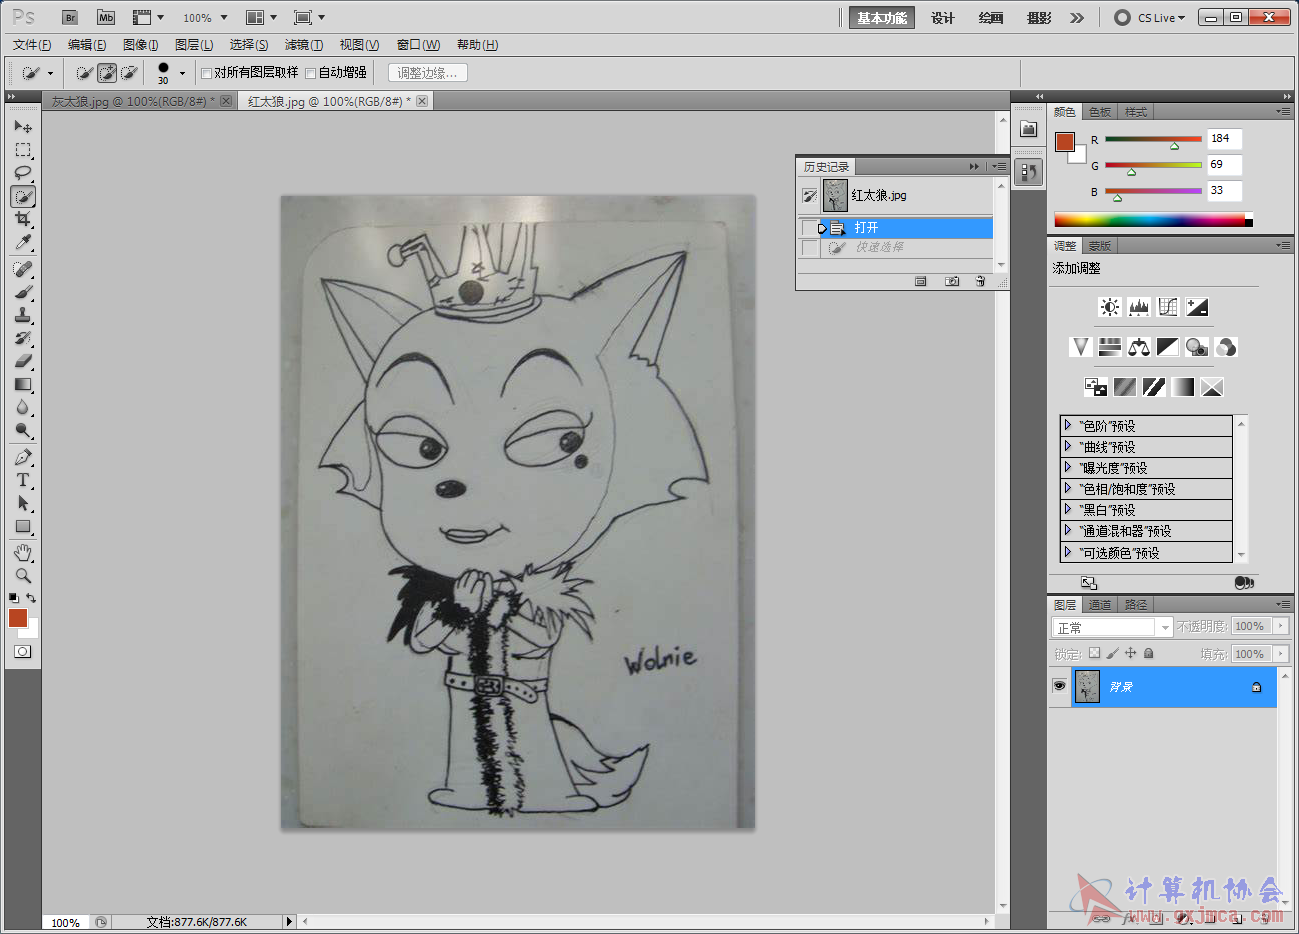Add an Exposure adjustment

point(1197,307)
